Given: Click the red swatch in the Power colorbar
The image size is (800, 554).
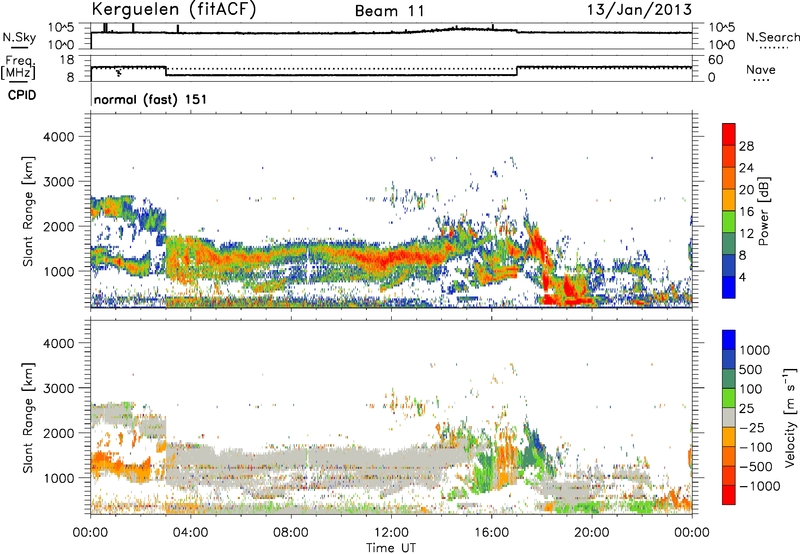Looking at the screenshot, I should point(729,134).
